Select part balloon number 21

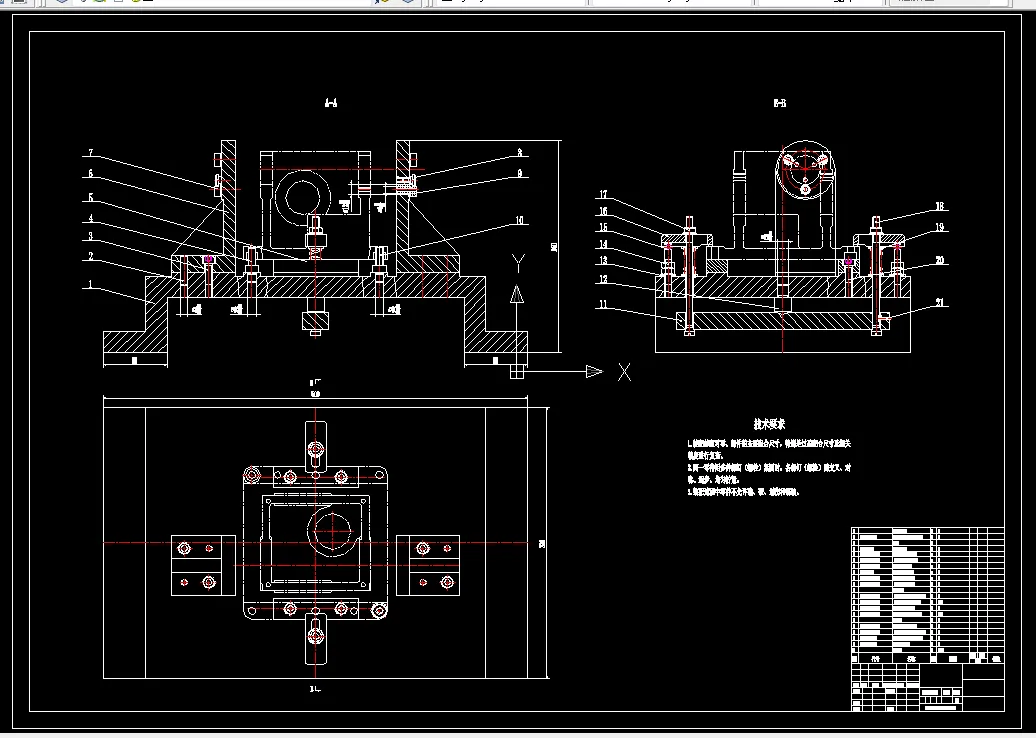coord(940,303)
